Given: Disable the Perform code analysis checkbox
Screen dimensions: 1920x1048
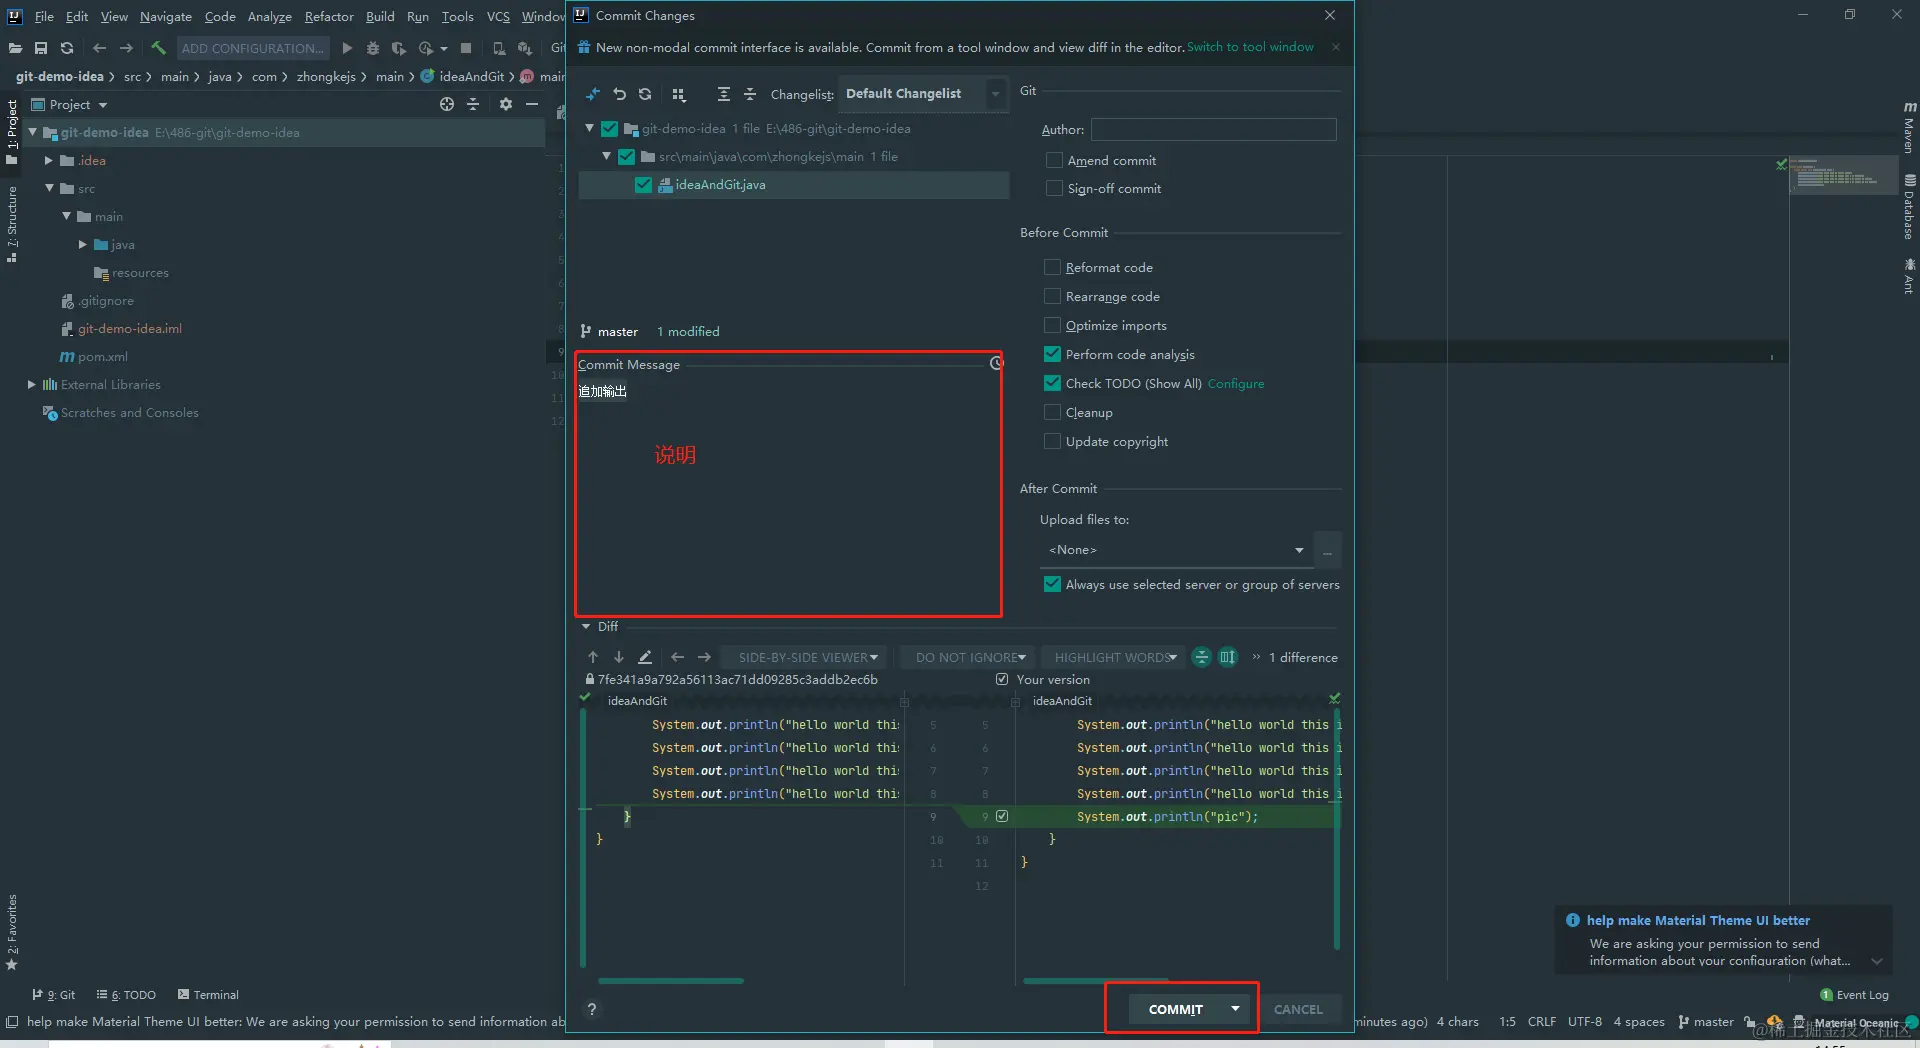Looking at the screenshot, I should point(1052,354).
